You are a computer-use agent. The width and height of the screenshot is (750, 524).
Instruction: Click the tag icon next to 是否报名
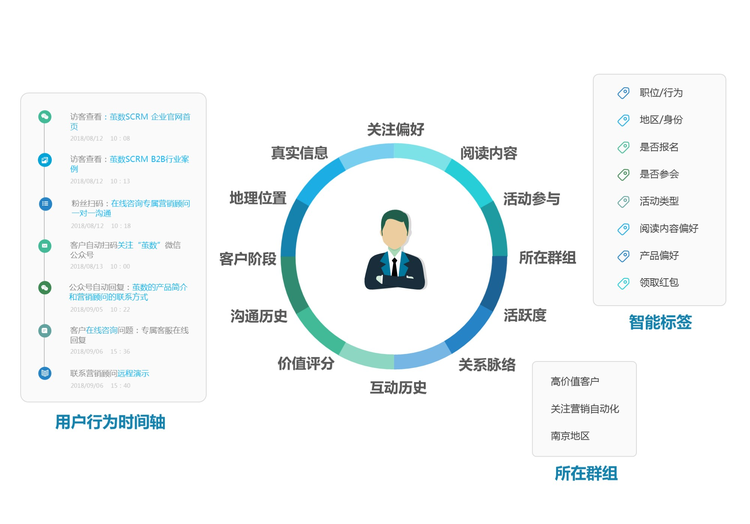pyautogui.click(x=623, y=147)
